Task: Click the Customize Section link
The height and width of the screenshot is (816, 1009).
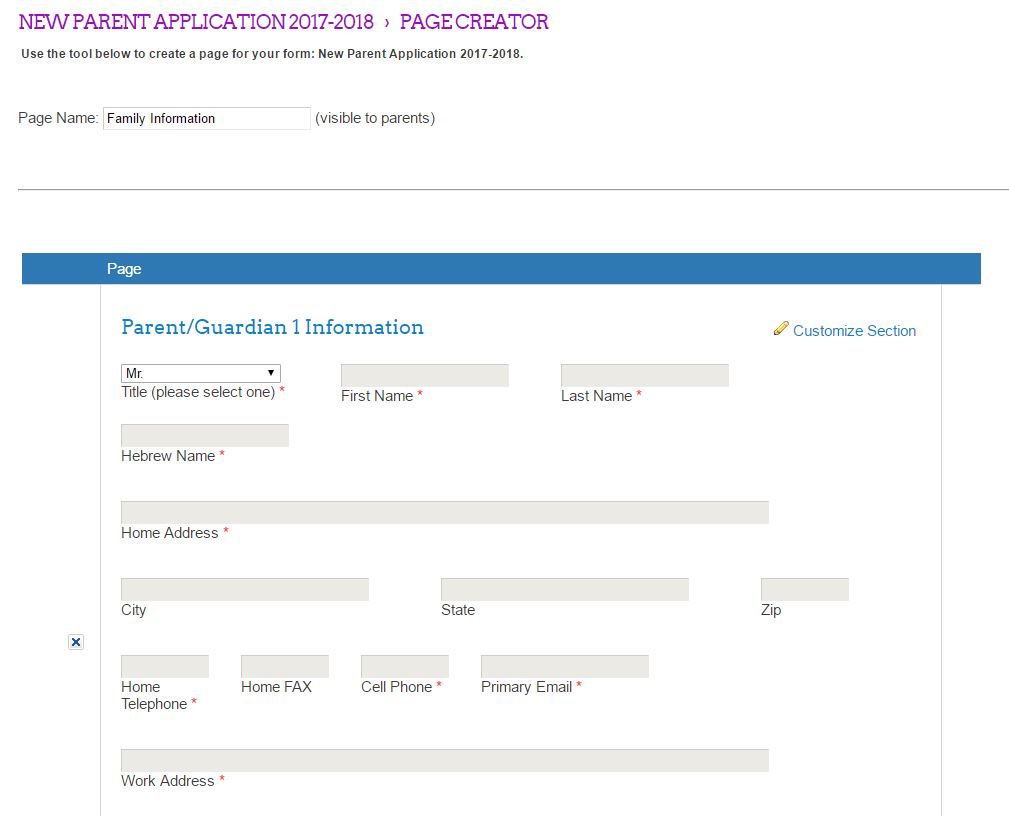Action: click(854, 331)
